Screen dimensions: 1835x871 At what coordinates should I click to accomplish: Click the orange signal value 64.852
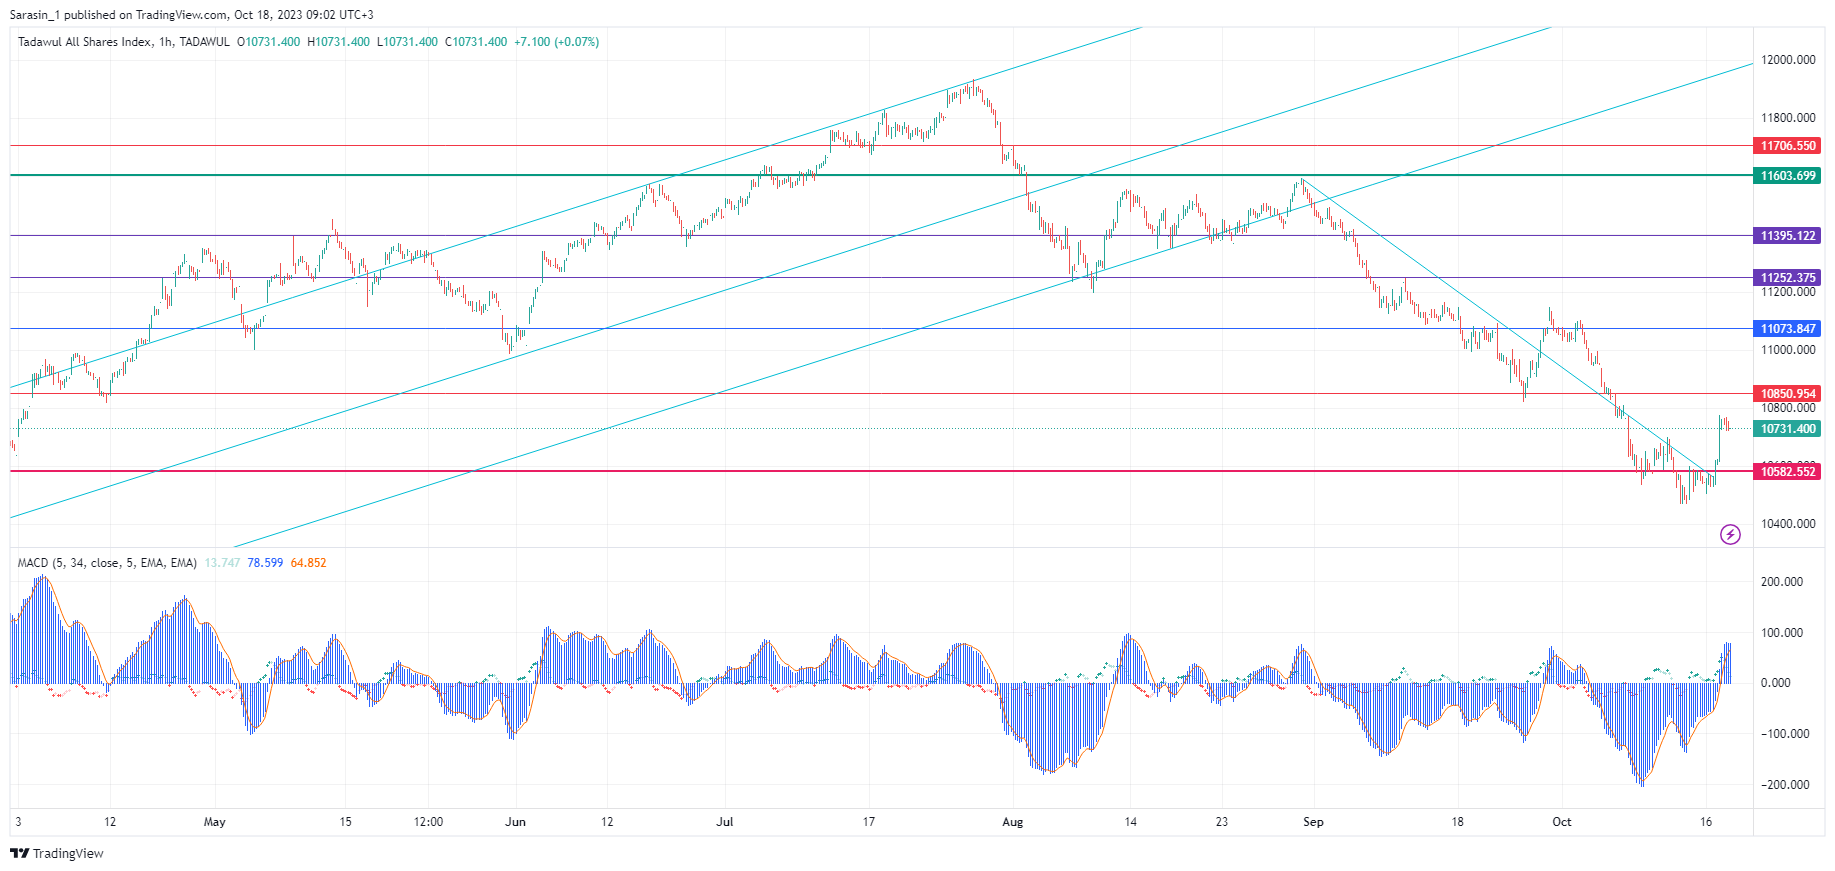308,563
